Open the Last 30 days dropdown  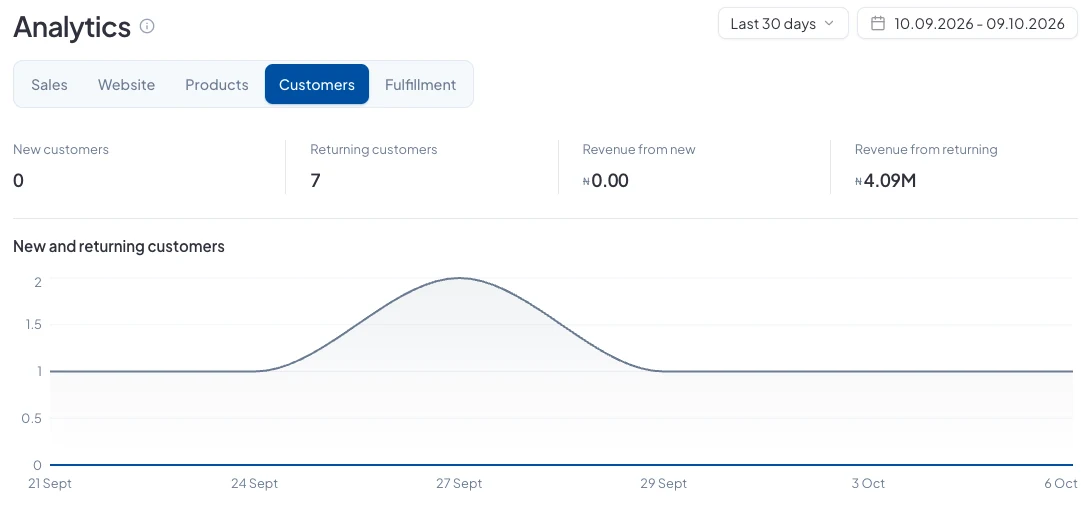coord(783,23)
